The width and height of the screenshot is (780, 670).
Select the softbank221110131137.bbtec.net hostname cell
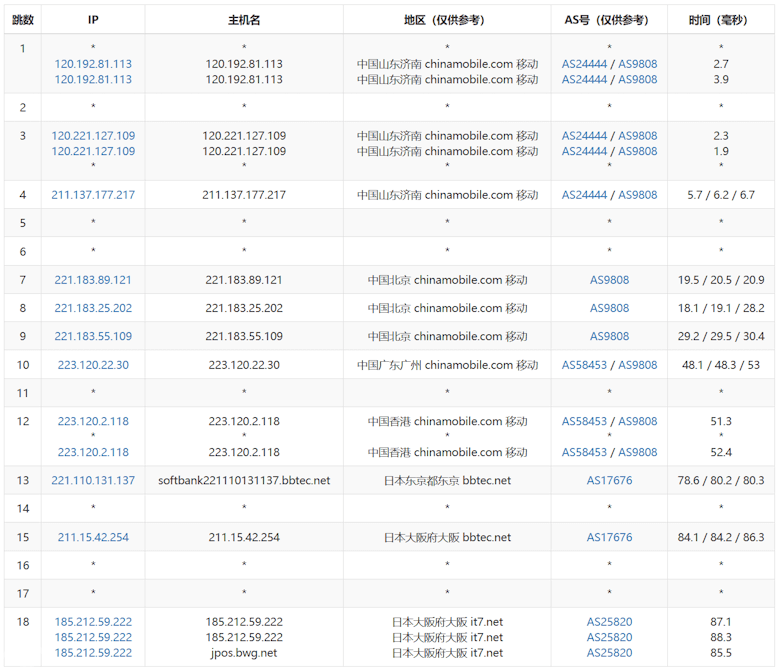(x=244, y=480)
